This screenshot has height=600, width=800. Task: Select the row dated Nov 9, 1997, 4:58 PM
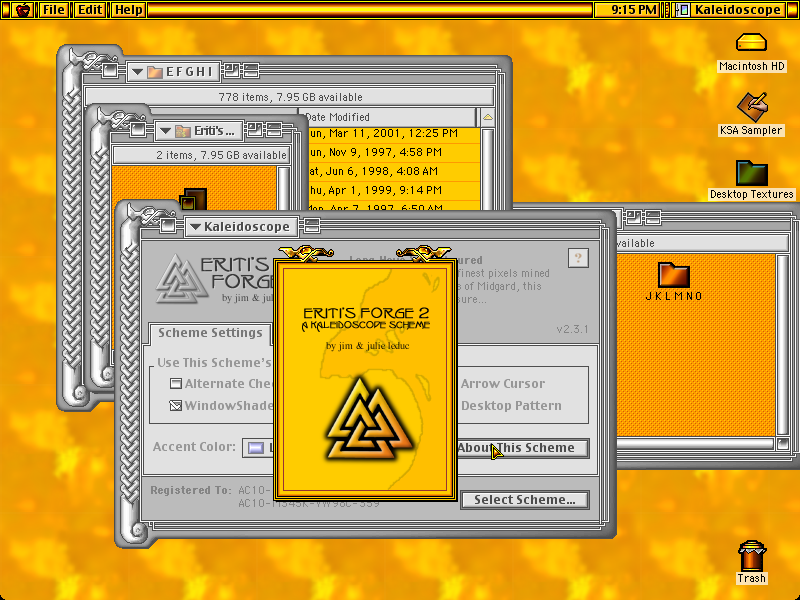point(393,152)
